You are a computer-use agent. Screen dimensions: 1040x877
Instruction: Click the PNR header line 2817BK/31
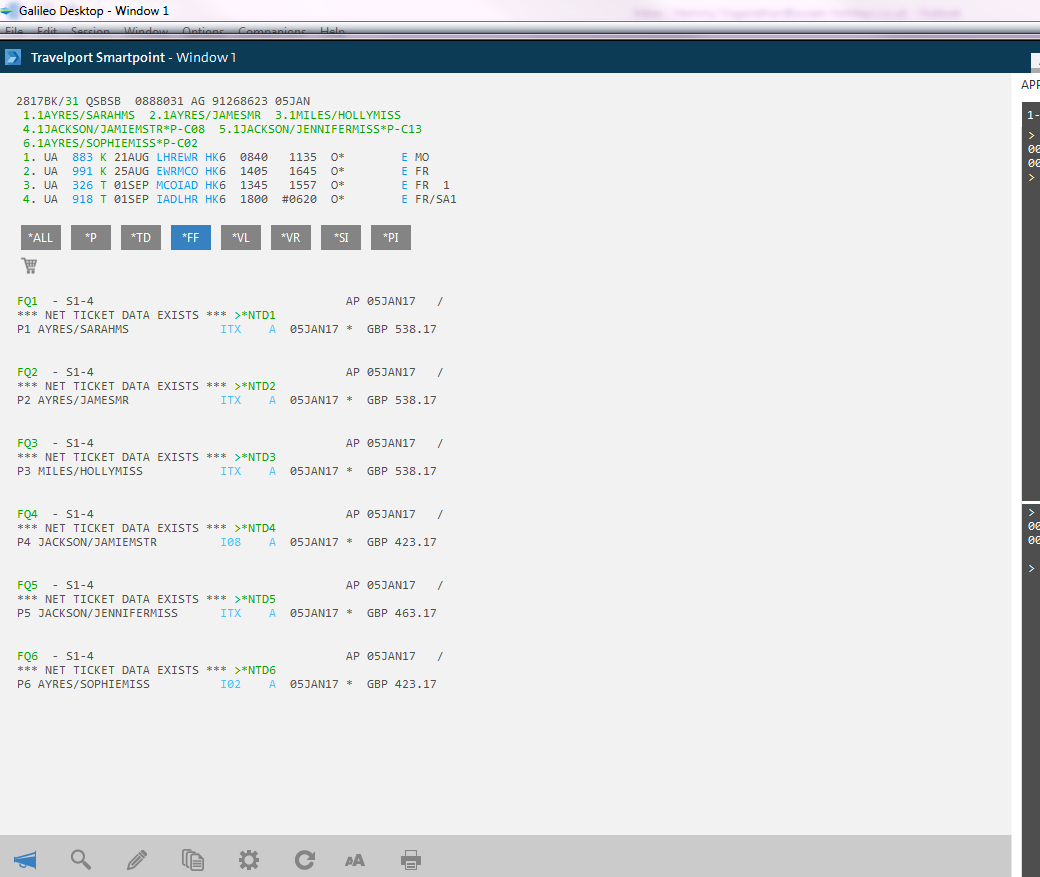(163, 101)
